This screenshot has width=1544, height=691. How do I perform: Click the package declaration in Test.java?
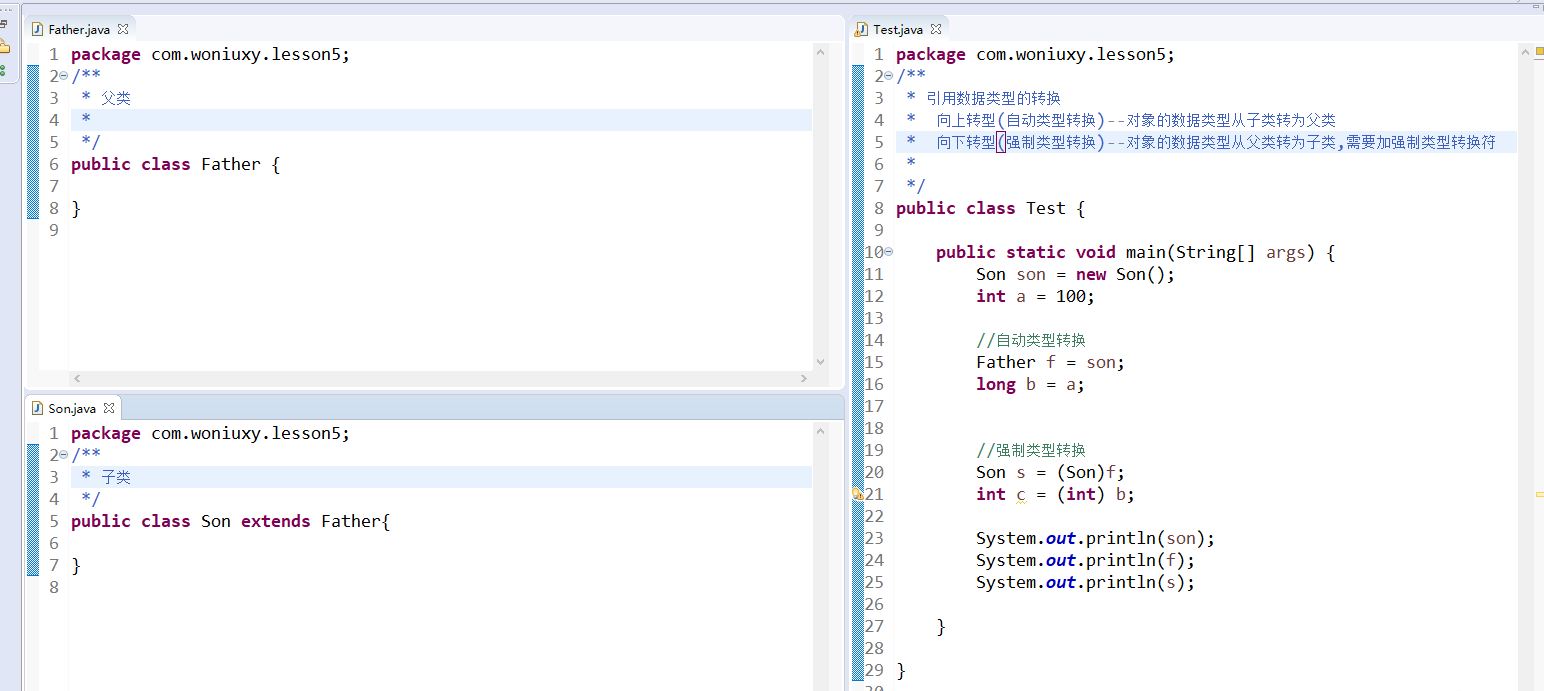pyautogui.click(x=1036, y=54)
